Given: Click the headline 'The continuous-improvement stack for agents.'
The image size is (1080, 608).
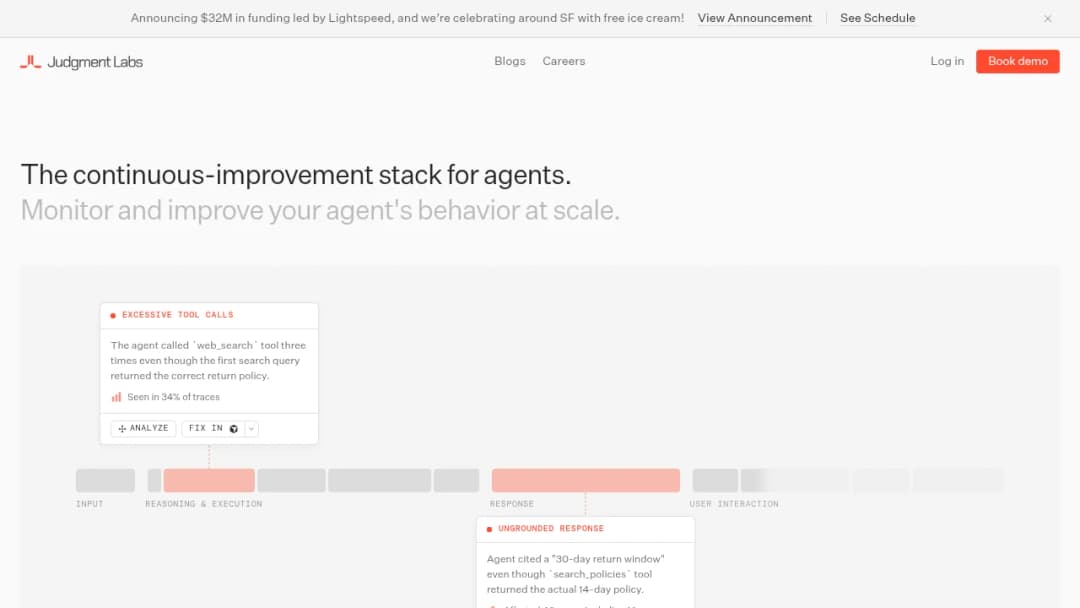Looking at the screenshot, I should pyautogui.click(x=296, y=175).
